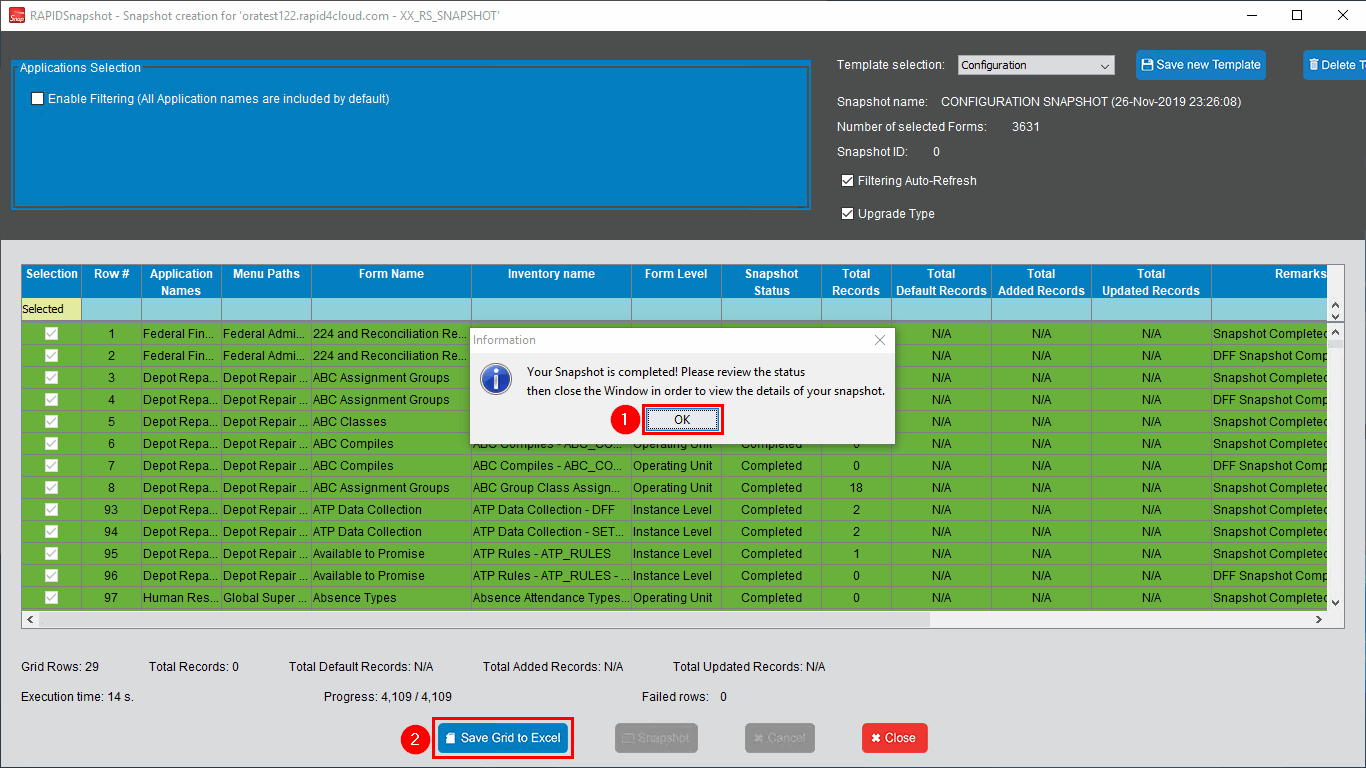Screen dimensions: 1366x768
Task: Sort by Snapshot Status column header
Action: 772,282
